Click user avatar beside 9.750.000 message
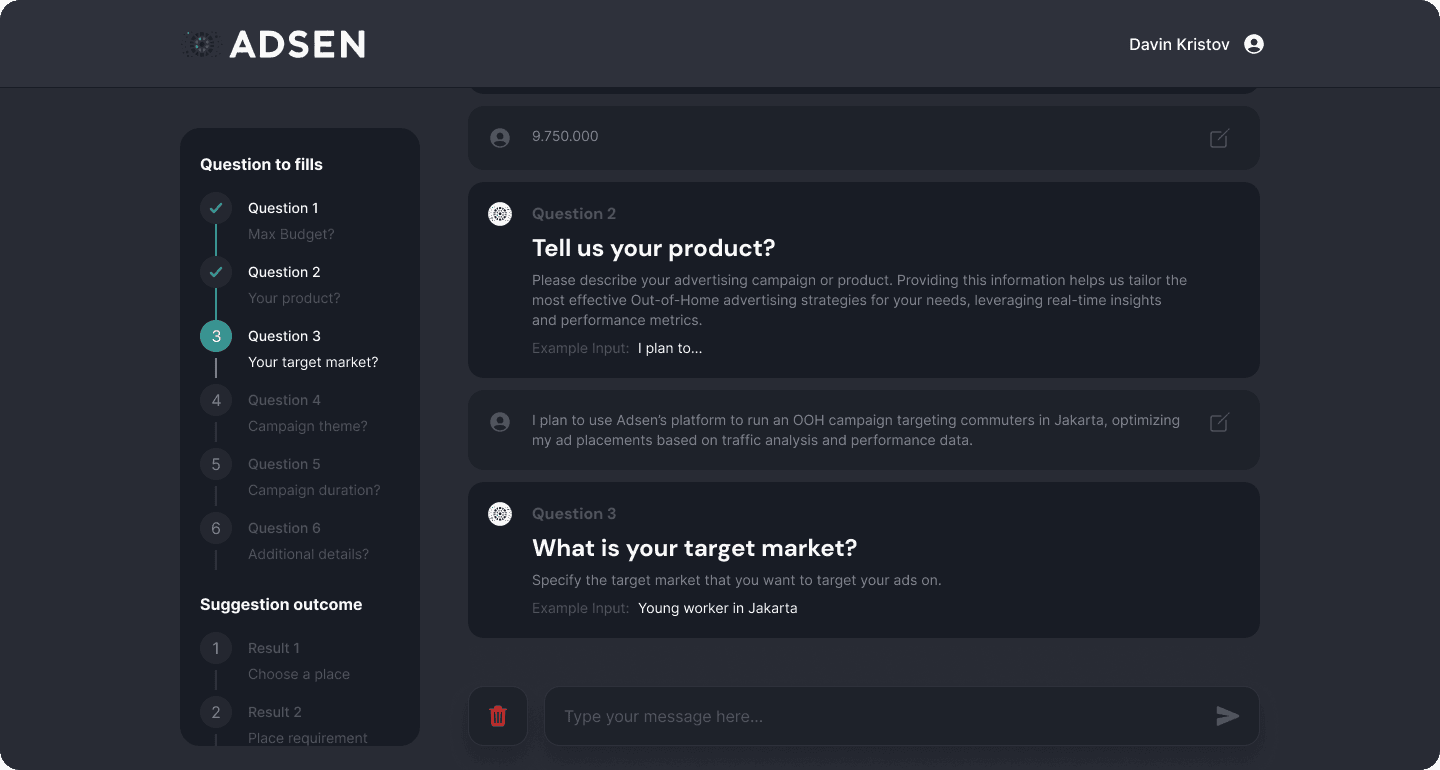 coord(500,138)
